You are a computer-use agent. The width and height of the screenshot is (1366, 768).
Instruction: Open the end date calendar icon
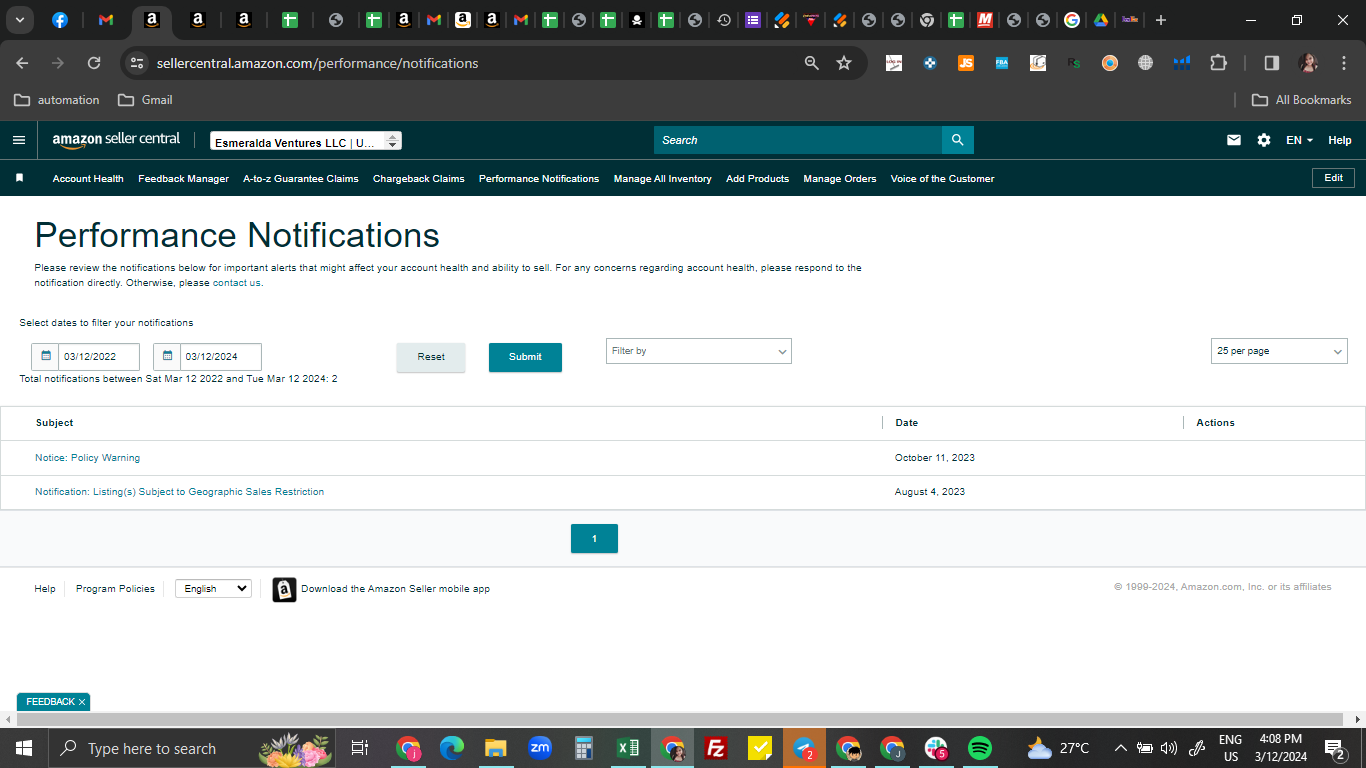point(167,356)
